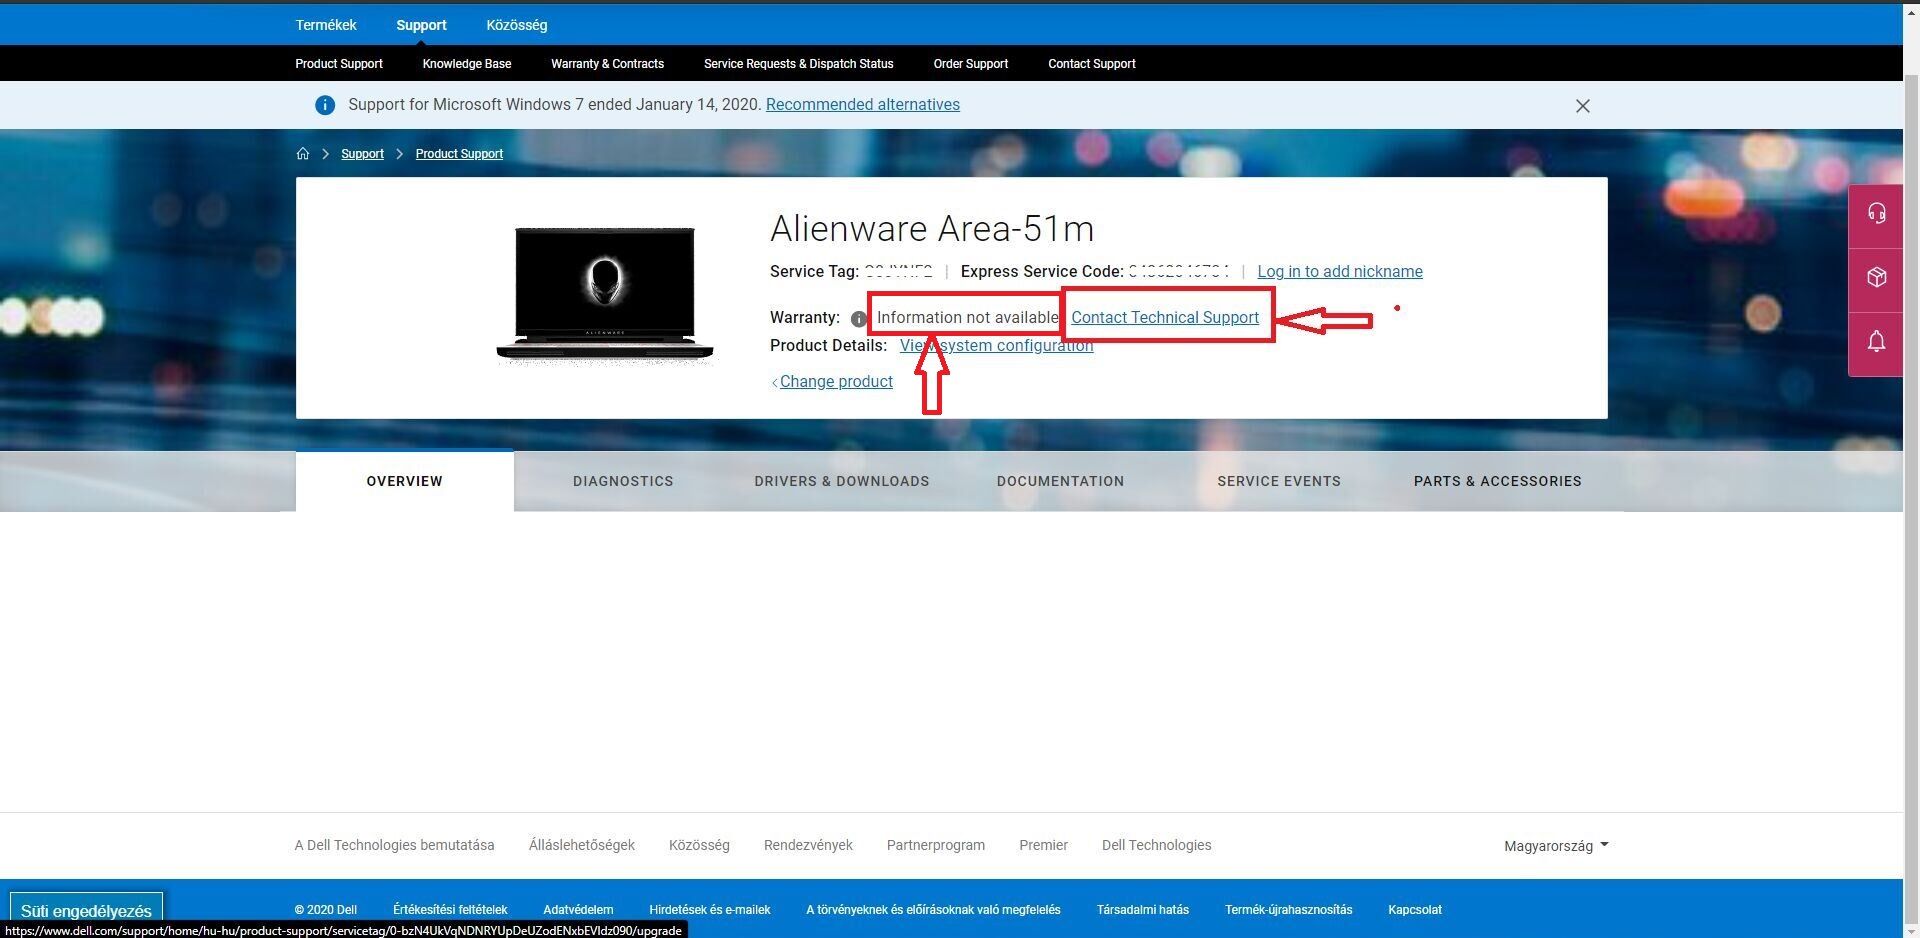1920x938 pixels.
Task: Open the headset contact support side icon
Action: coord(1876,213)
